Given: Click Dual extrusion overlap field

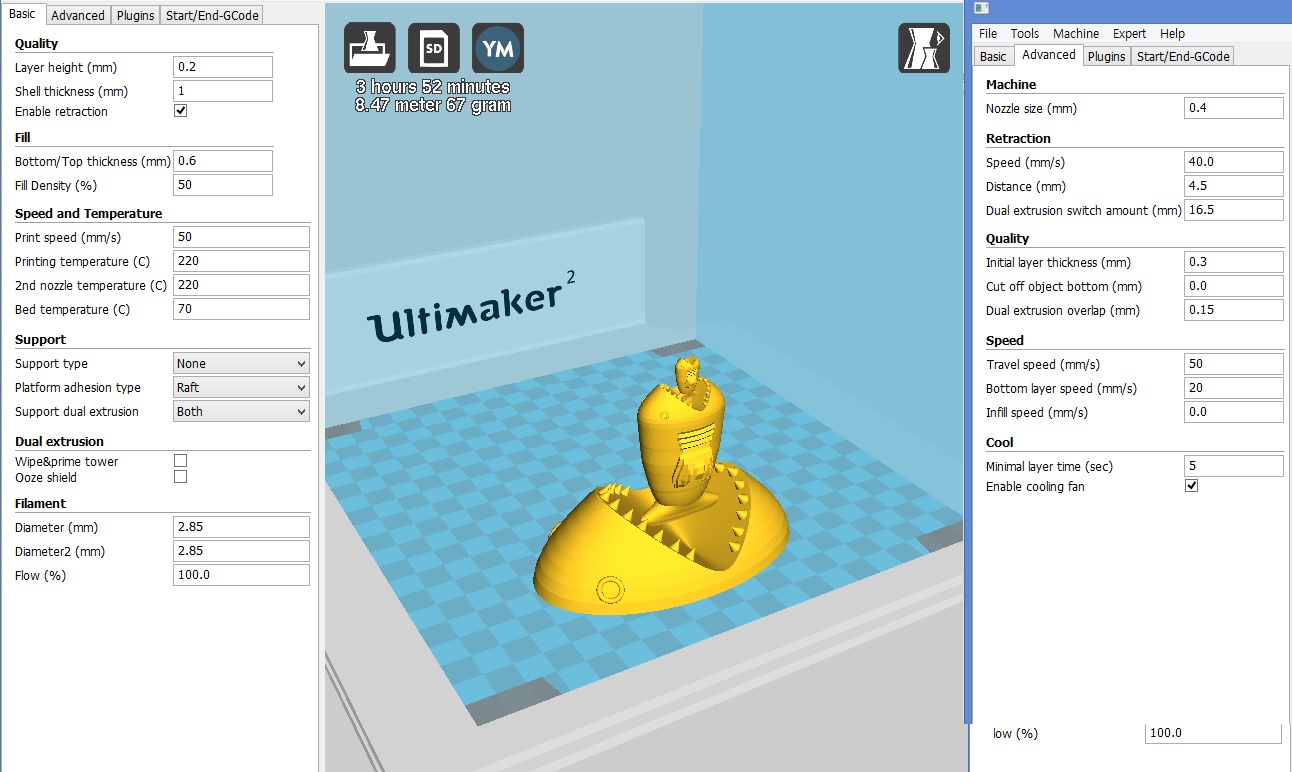Looking at the screenshot, I should pos(1233,310).
